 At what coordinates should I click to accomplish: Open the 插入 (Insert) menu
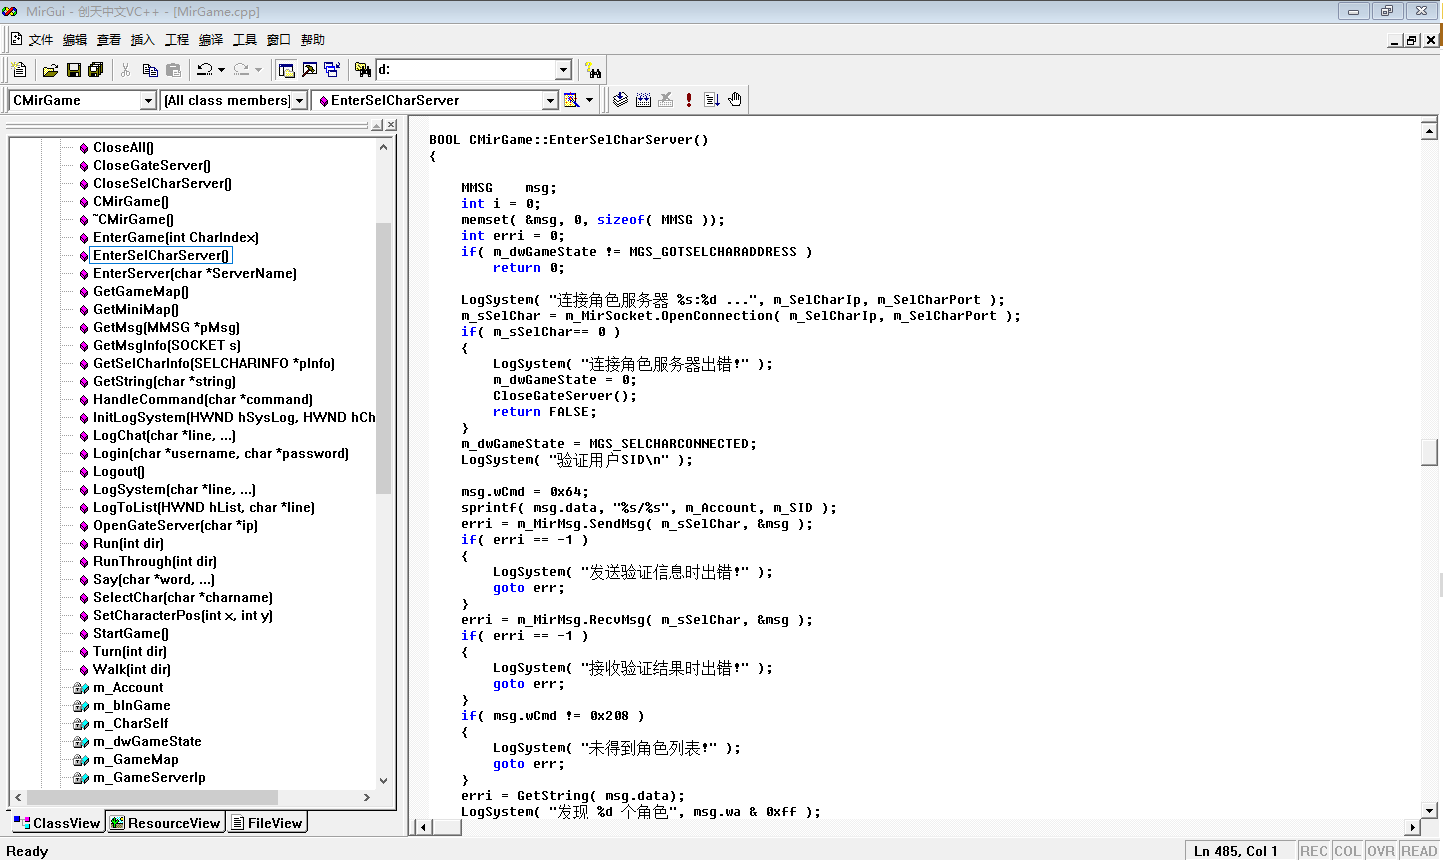tap(143, 40)
